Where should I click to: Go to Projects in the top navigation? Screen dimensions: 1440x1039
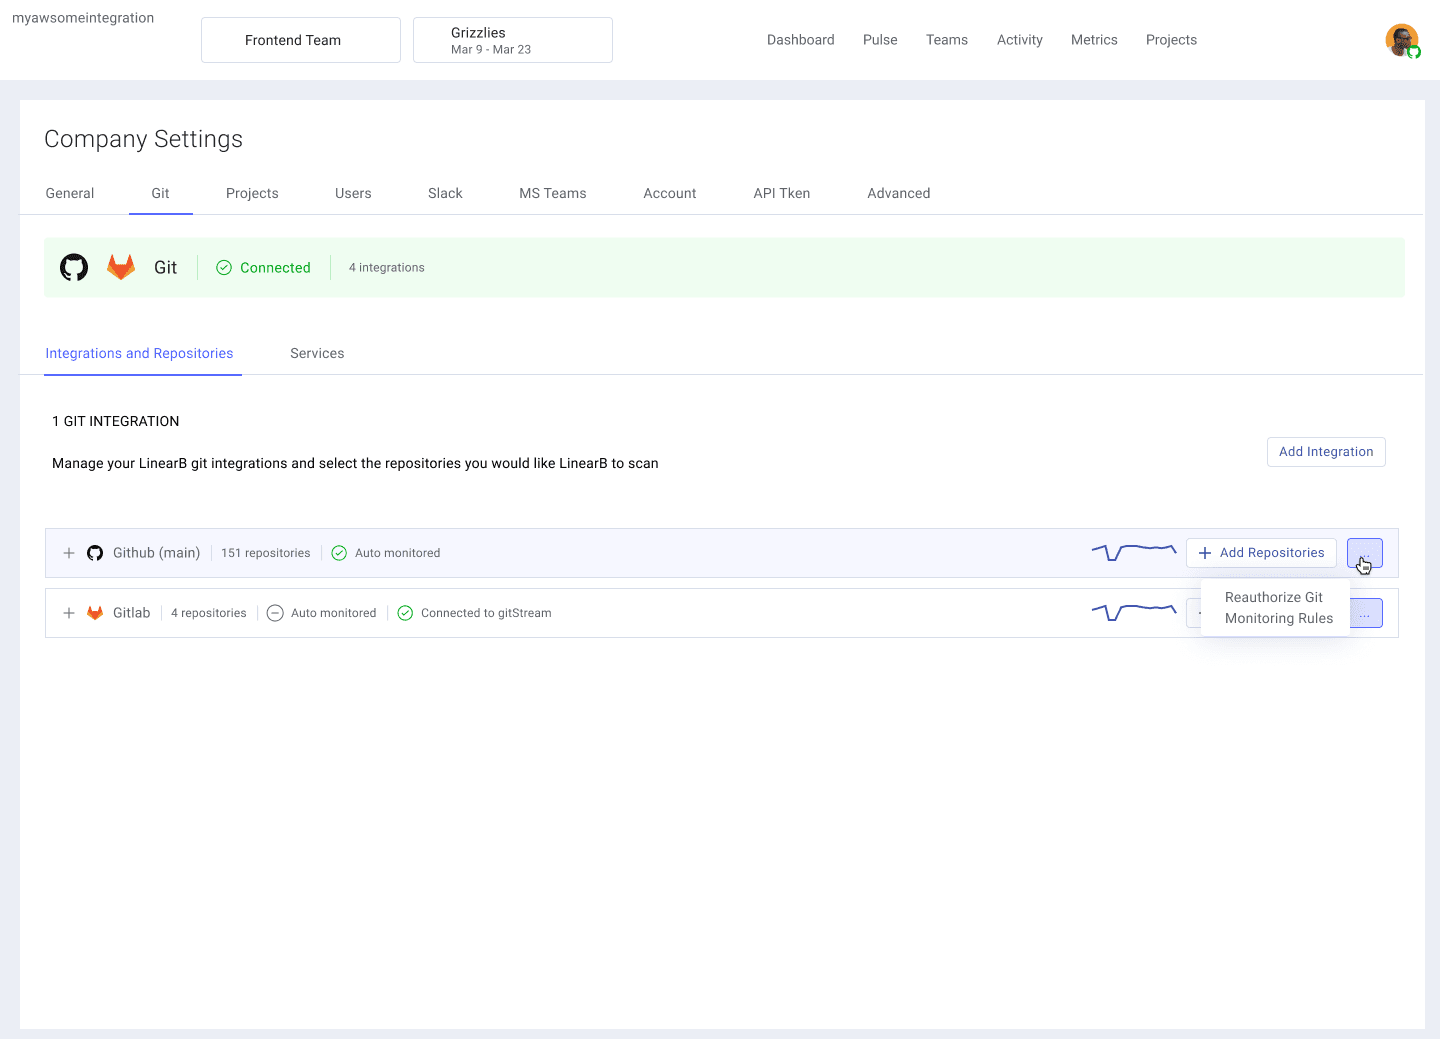tap(1171, 40)
